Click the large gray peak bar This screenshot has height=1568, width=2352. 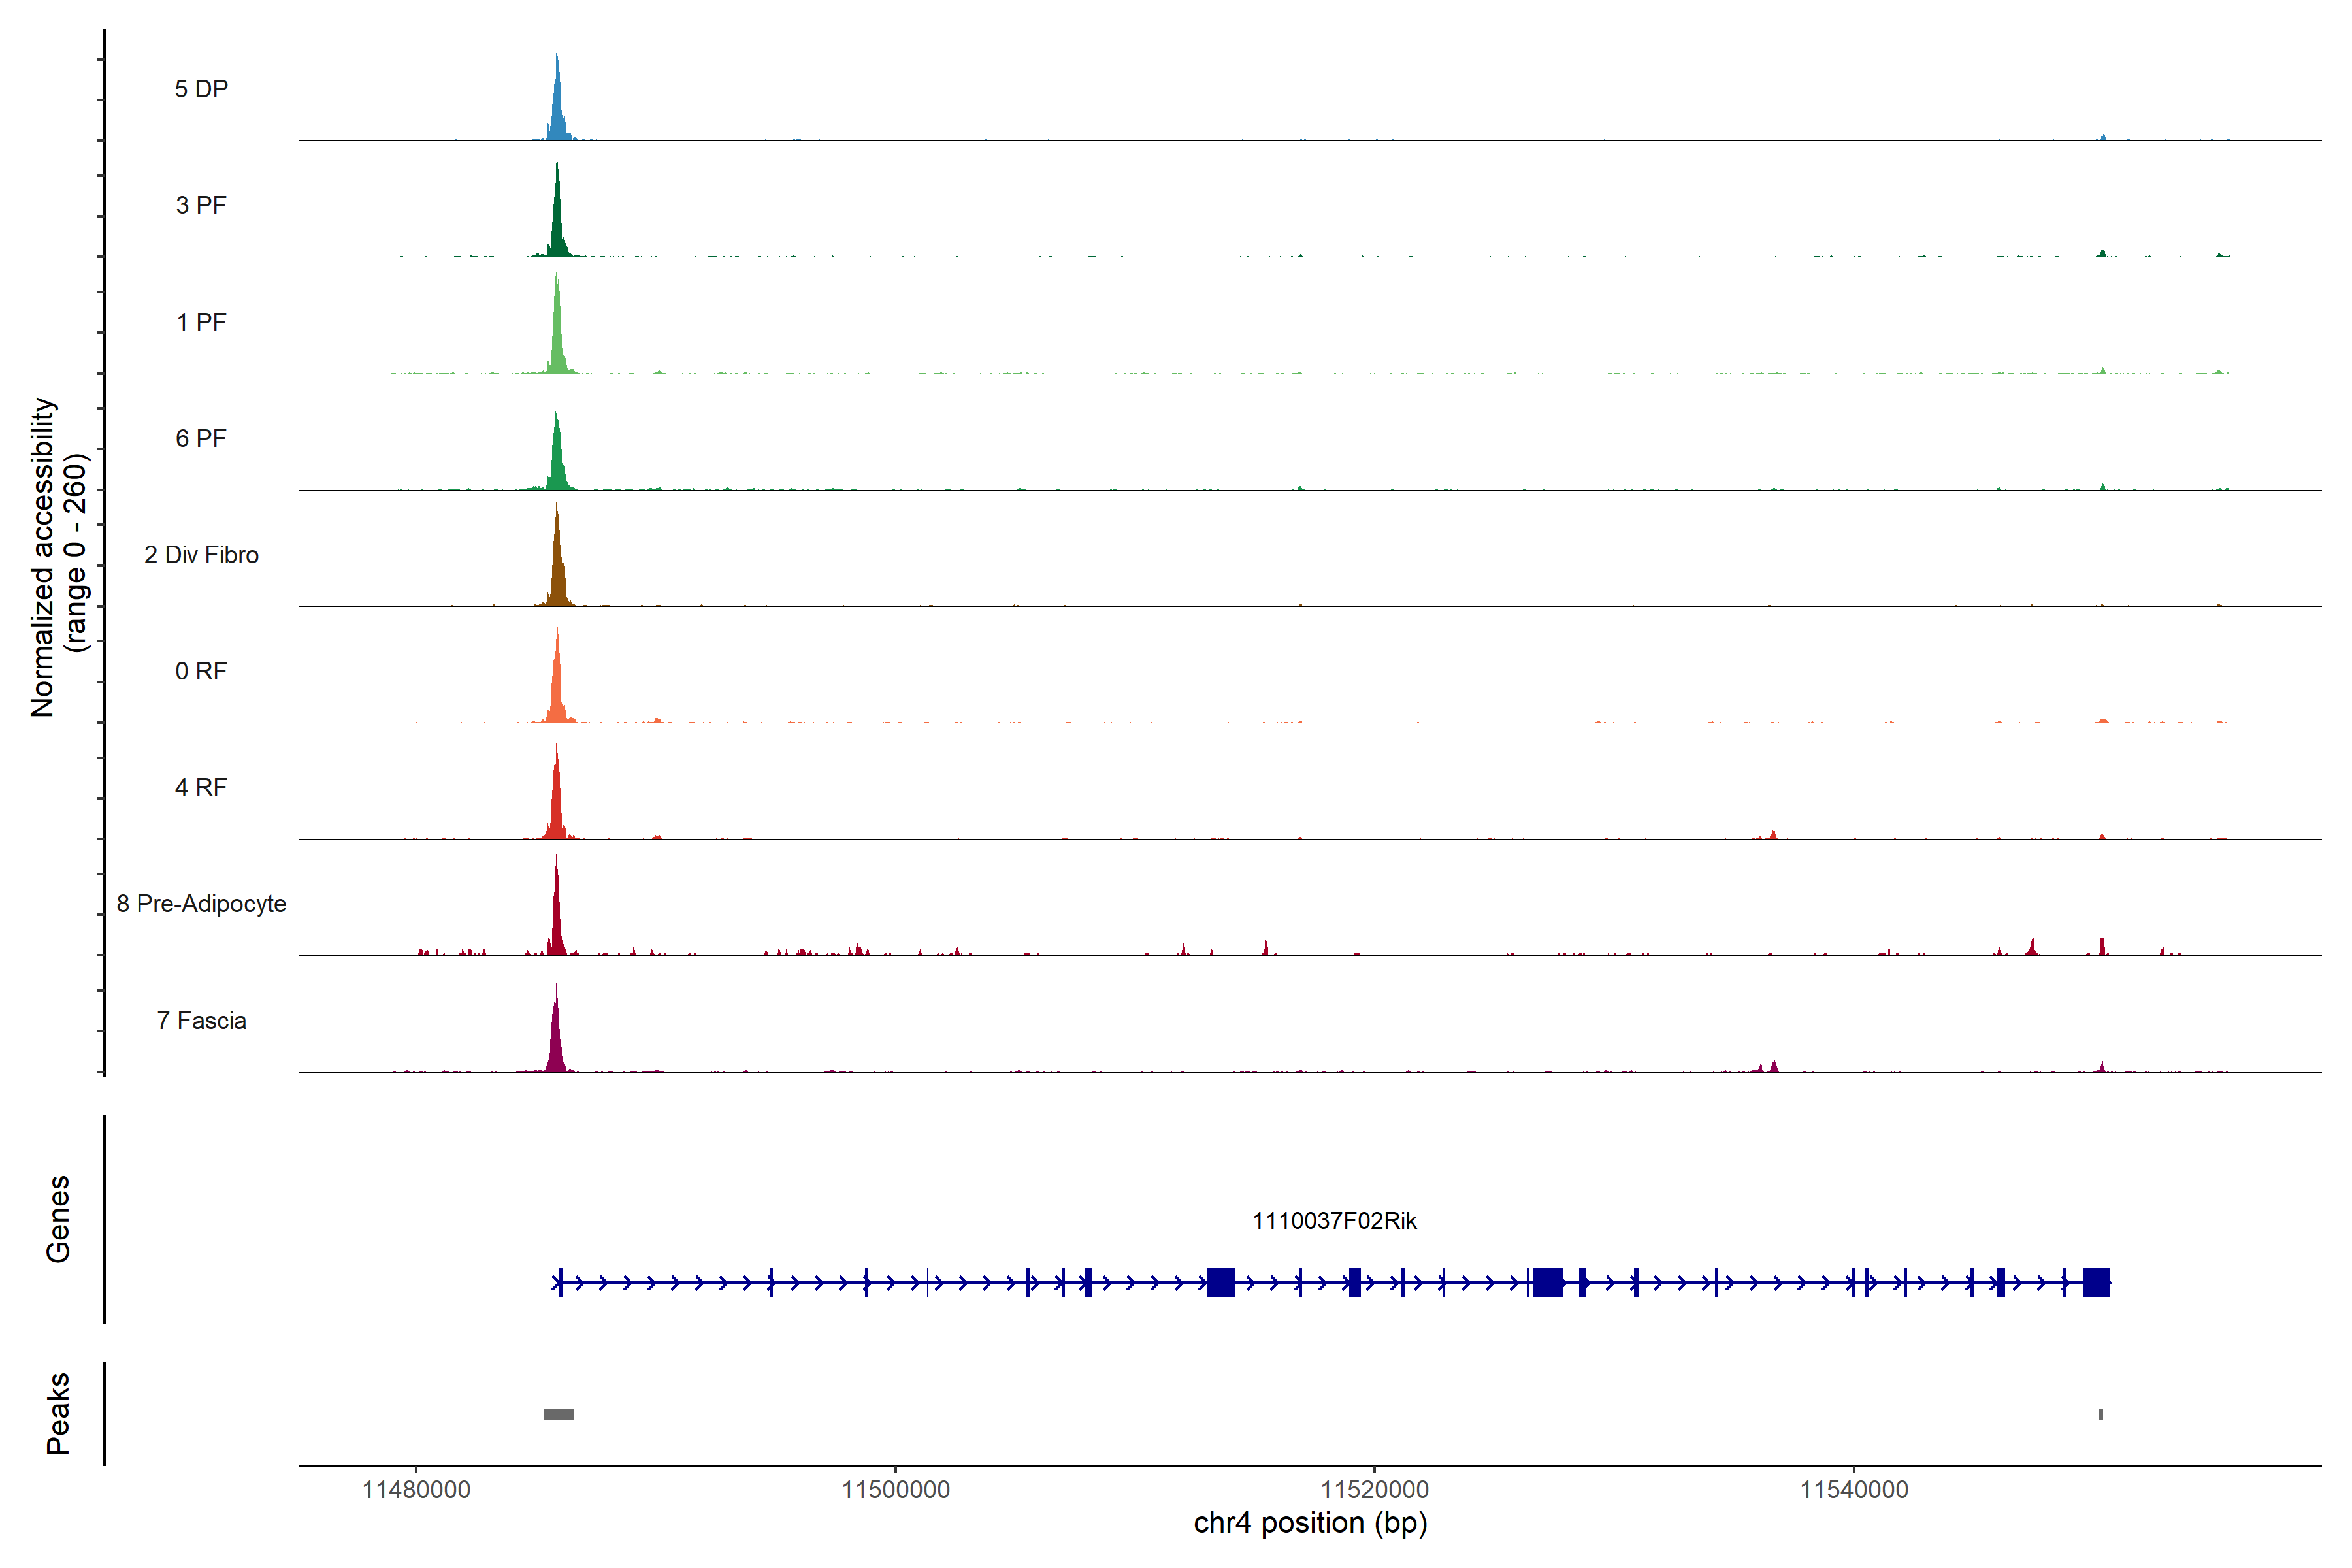click(559, 1414)
